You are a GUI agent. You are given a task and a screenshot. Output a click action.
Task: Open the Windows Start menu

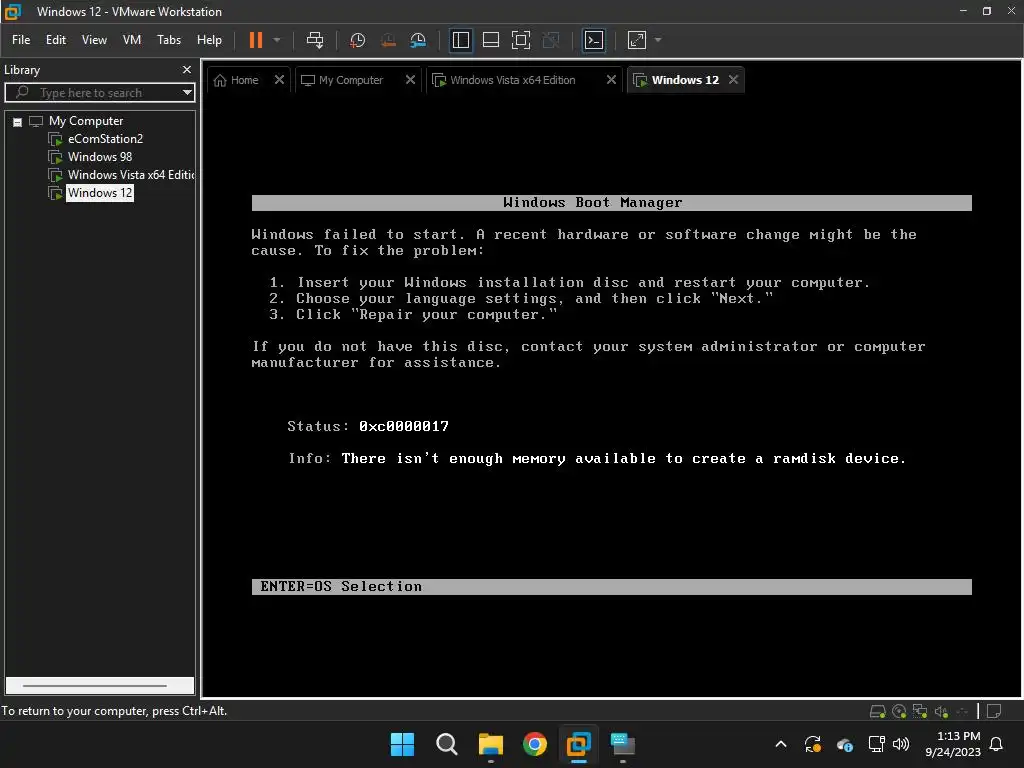tap(402, 744)
